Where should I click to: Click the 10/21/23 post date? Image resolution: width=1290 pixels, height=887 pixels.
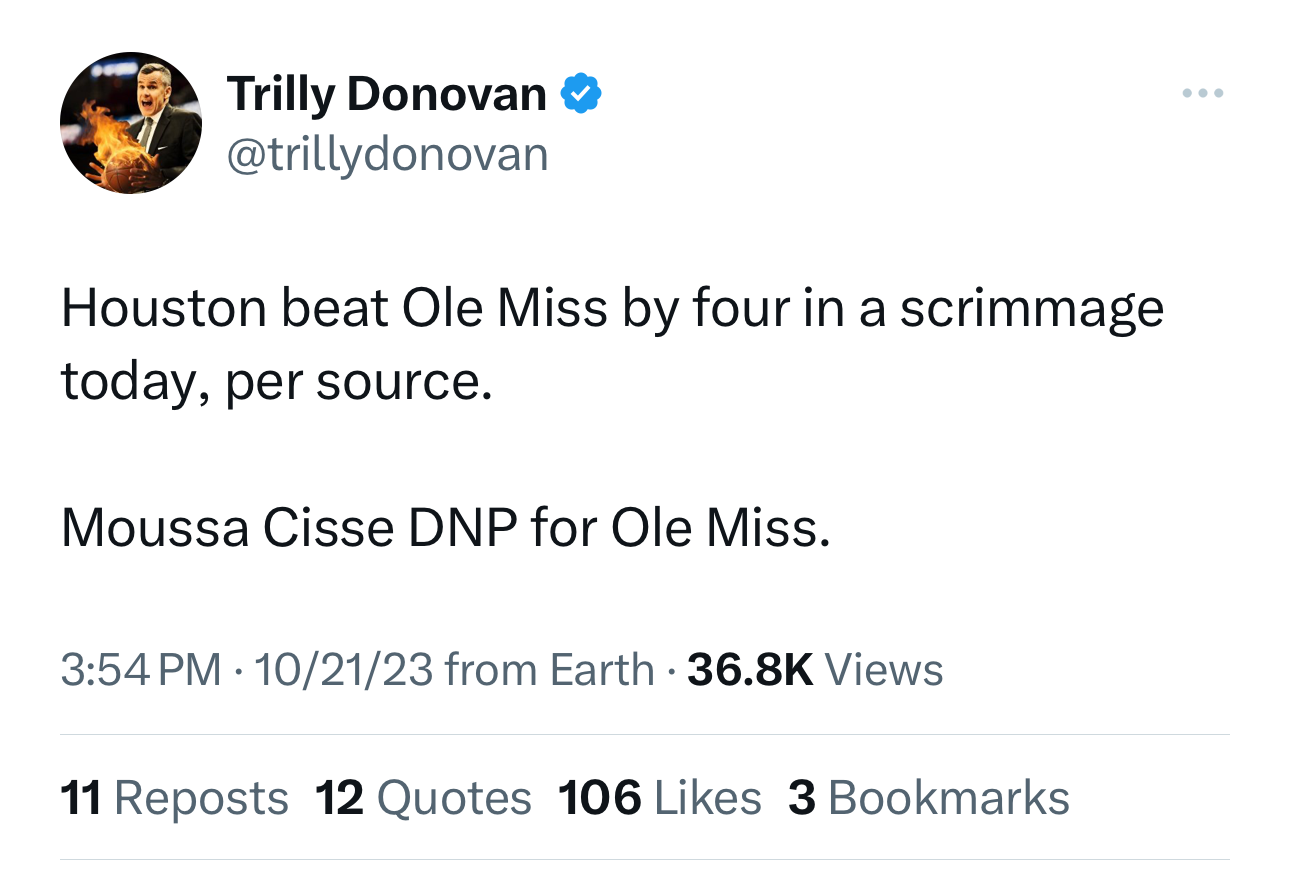(343, 669)
